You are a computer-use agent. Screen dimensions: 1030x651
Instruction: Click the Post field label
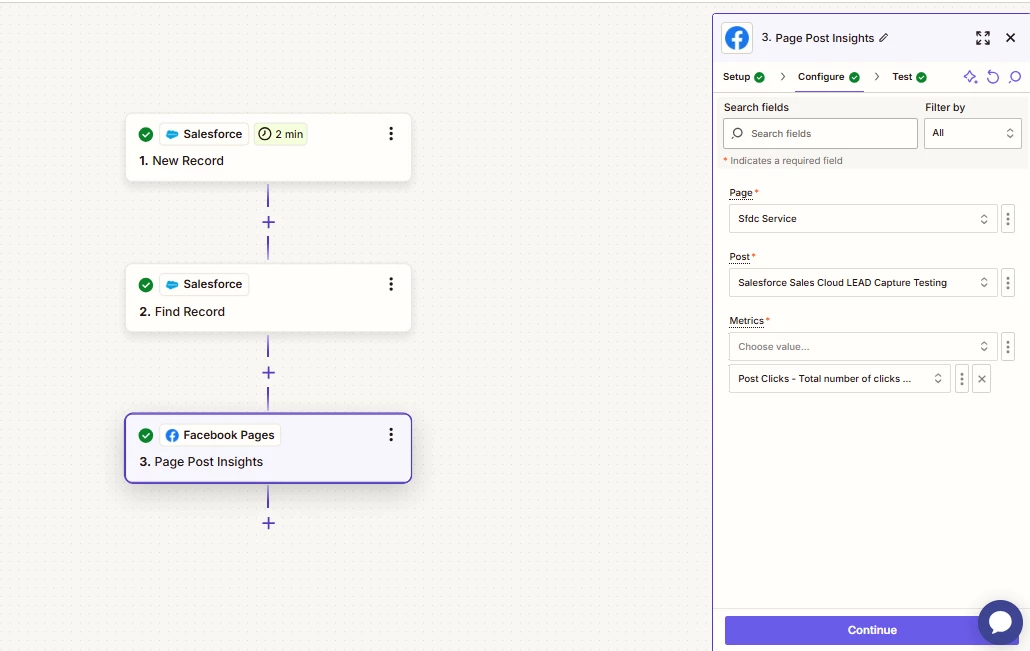point(740,257)
